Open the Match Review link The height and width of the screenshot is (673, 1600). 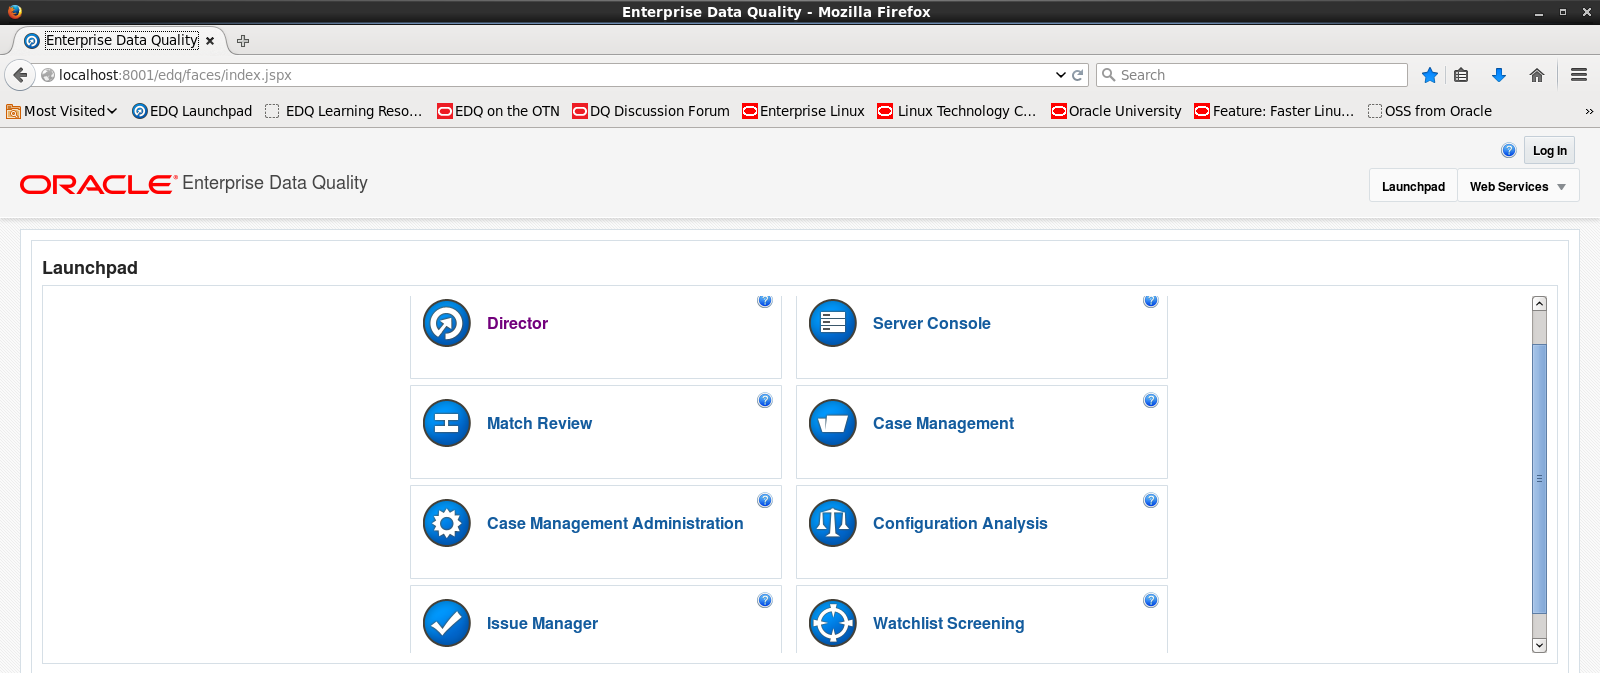(539, 423)
